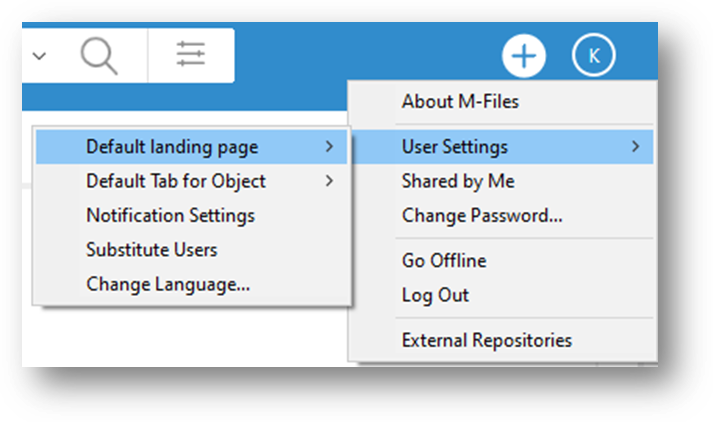
Task: Open External Repositories entry
Action: (502, 340)
